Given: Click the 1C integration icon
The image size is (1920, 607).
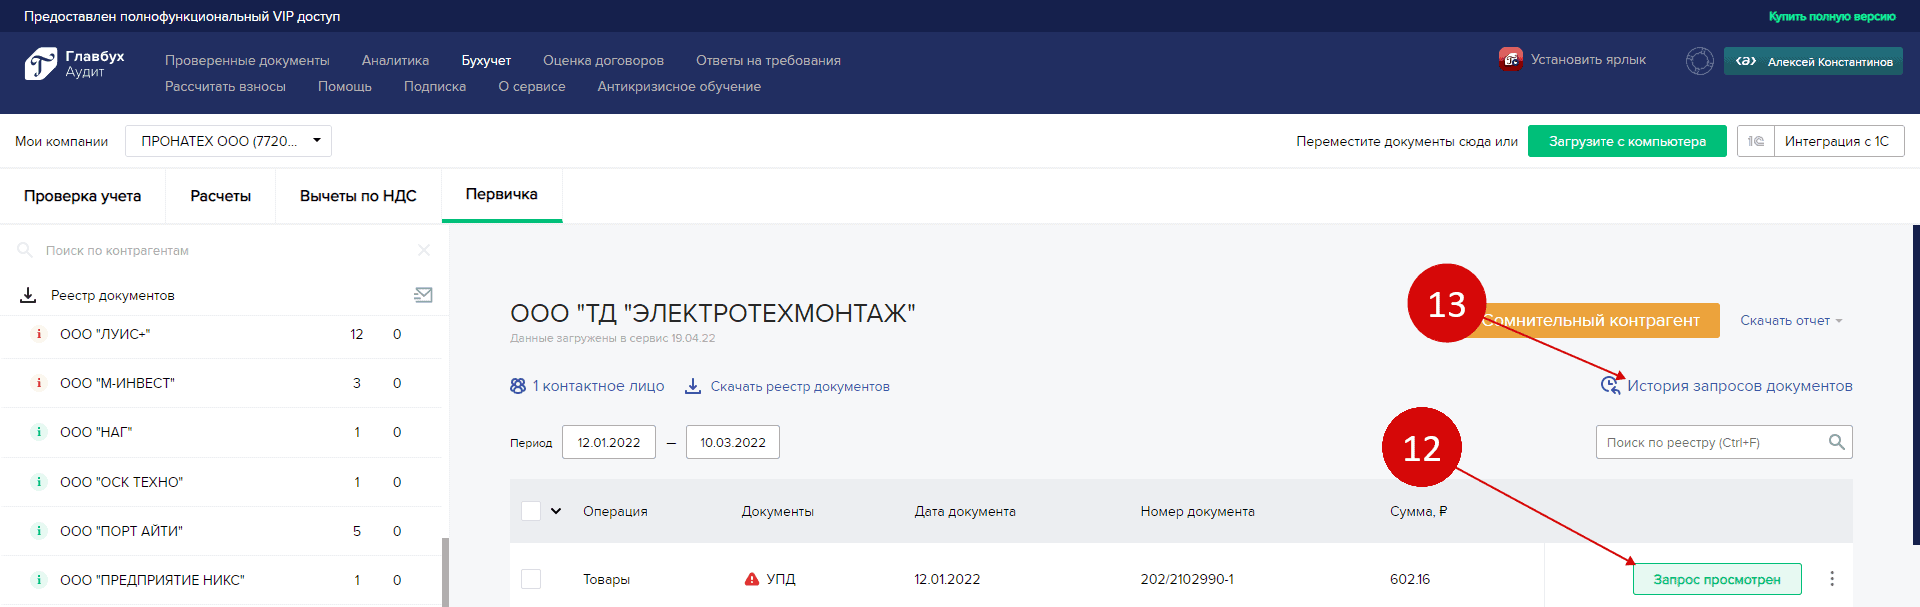Looking at the screenshot, I should 1755,141.
